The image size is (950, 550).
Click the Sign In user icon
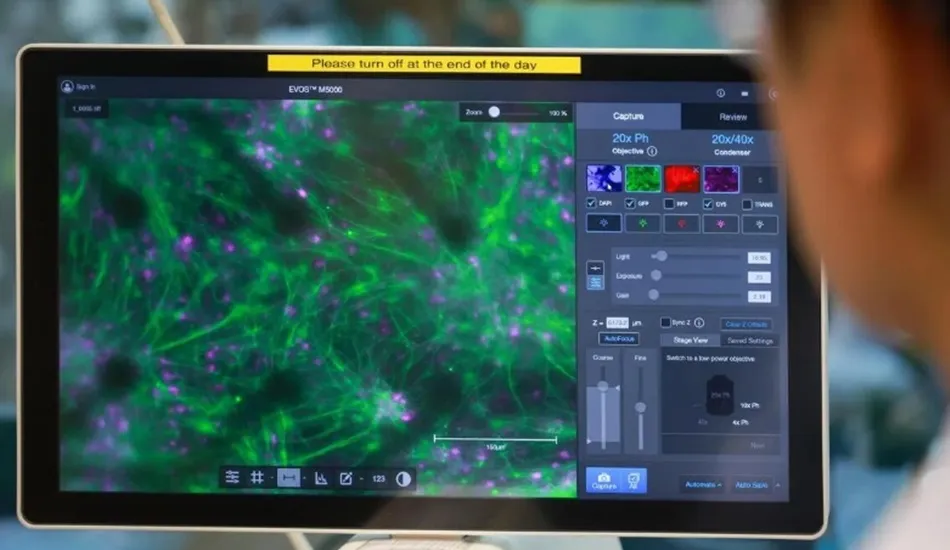pos(67,87)
